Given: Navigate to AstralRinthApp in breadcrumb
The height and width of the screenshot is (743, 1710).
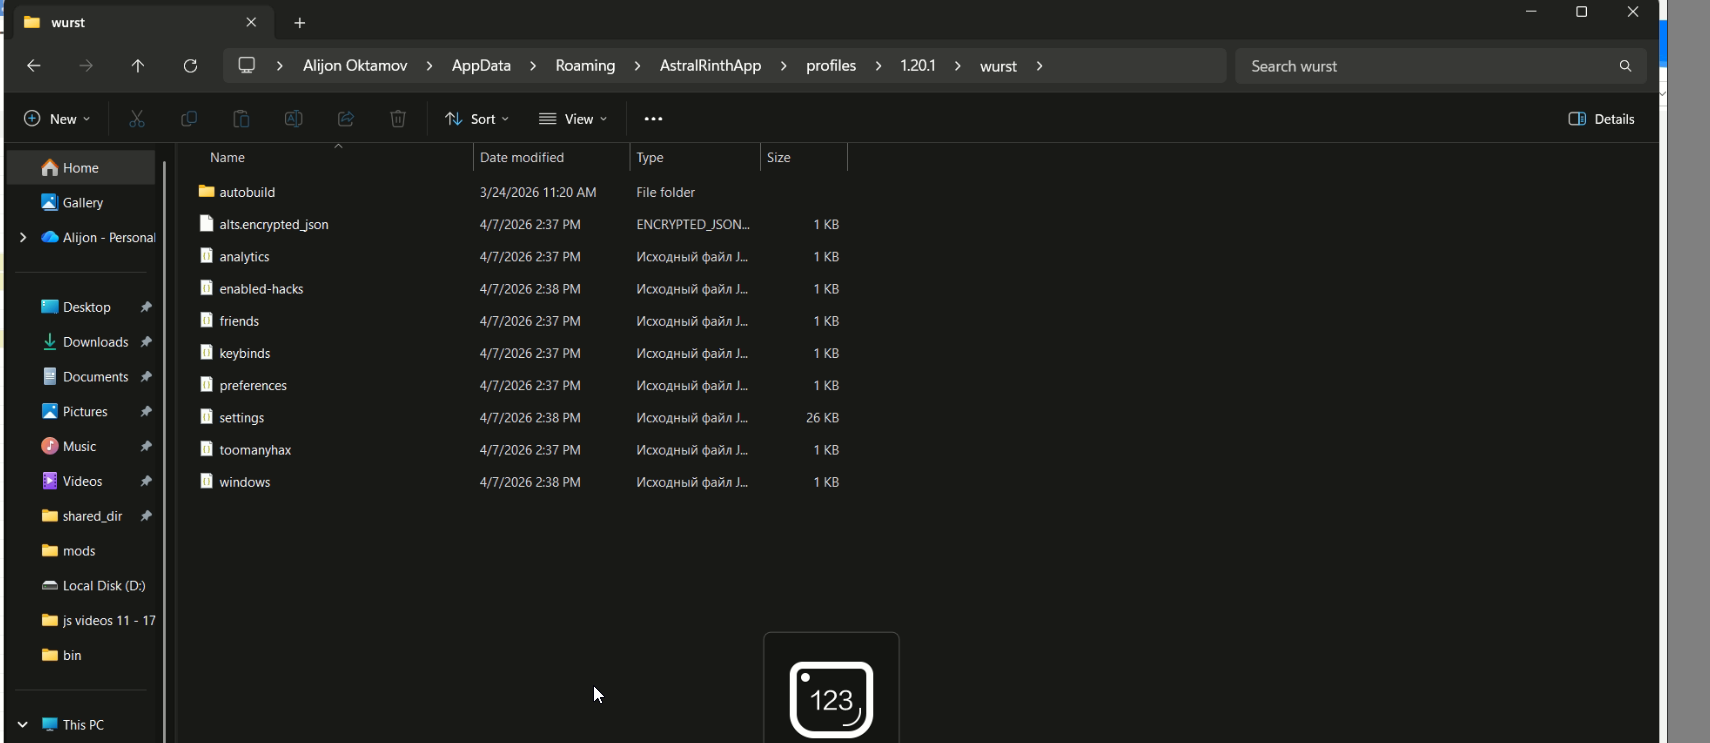Looking at the screenshot, I should pyautogui.click(x=710, y=66).
